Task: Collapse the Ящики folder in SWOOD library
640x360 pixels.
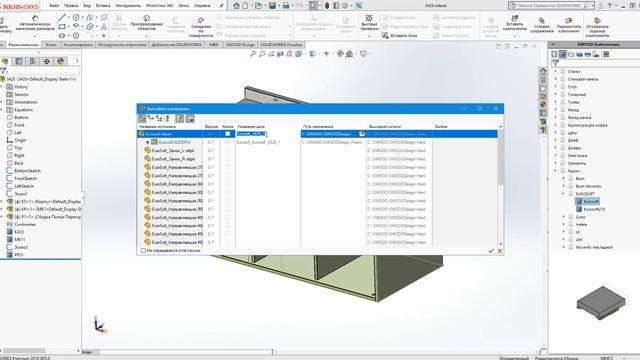Action: (x=556, y=171)
